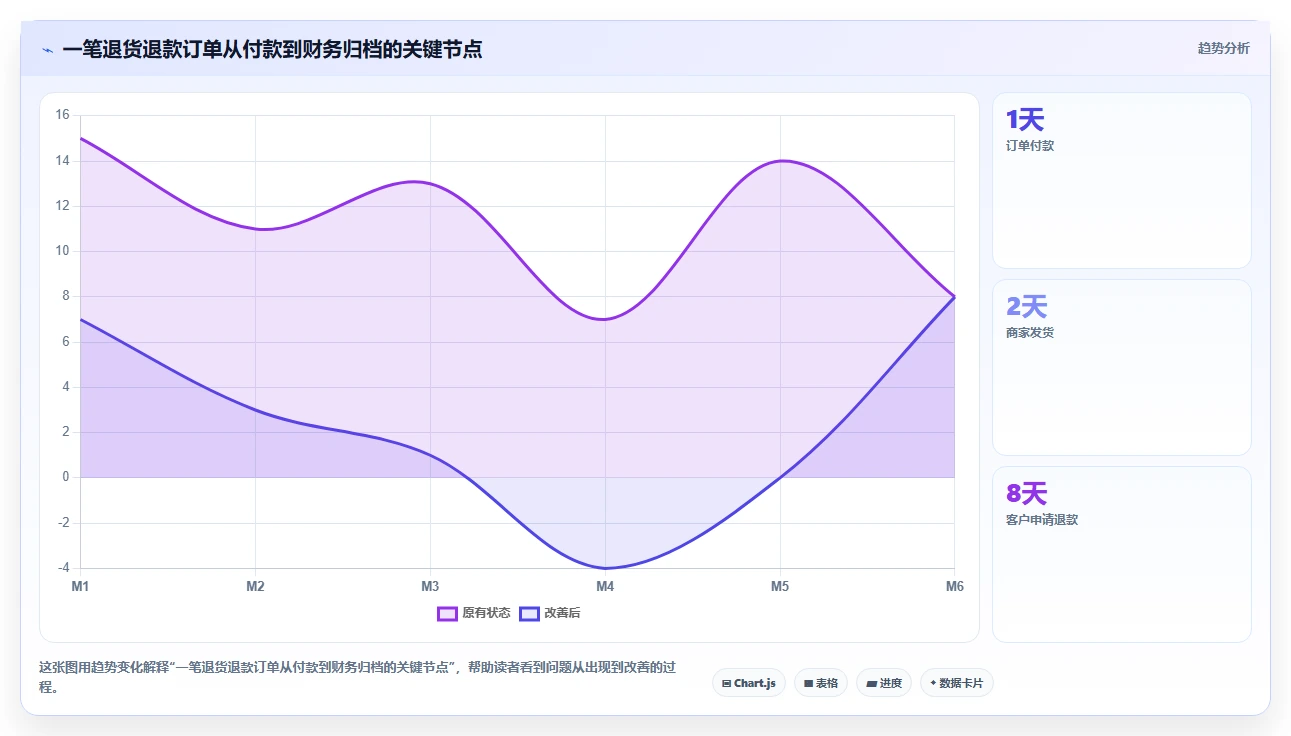The width and height of the screenshot is (1291, 736).
Task: Click the -4 value on y-axis
Action: 62,568
